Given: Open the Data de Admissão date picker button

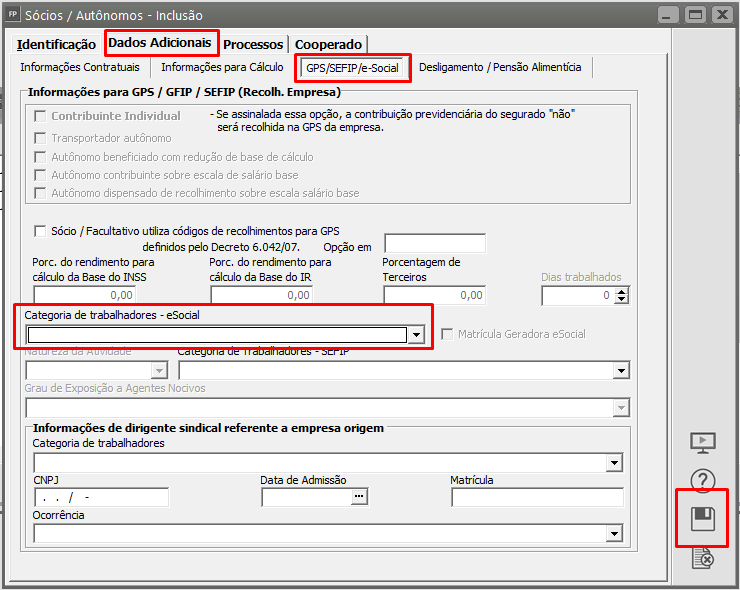Looking at the screenshot, I should pos(359,497).
